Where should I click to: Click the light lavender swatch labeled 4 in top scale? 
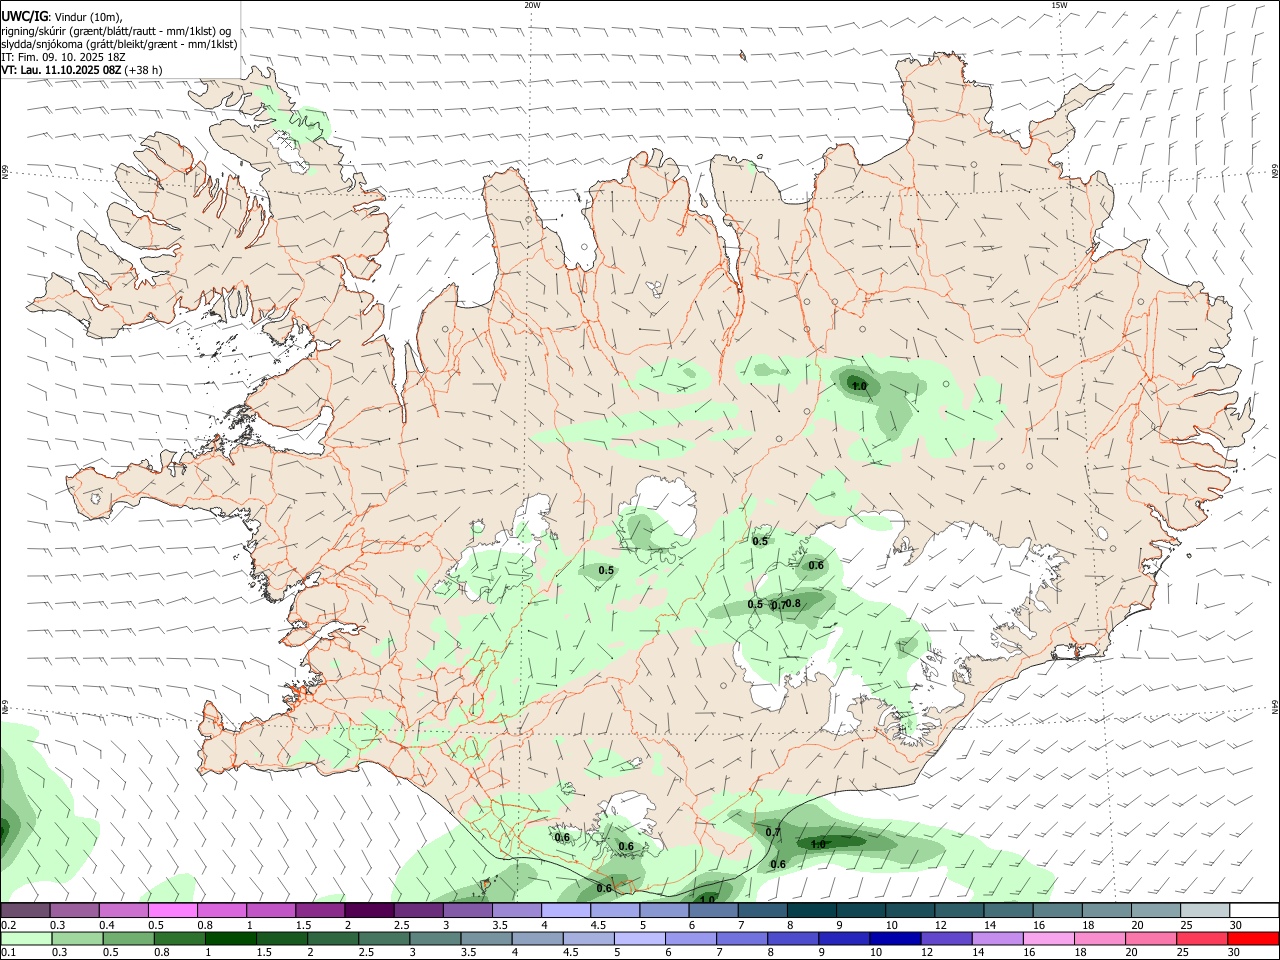[x=565, y=910]
